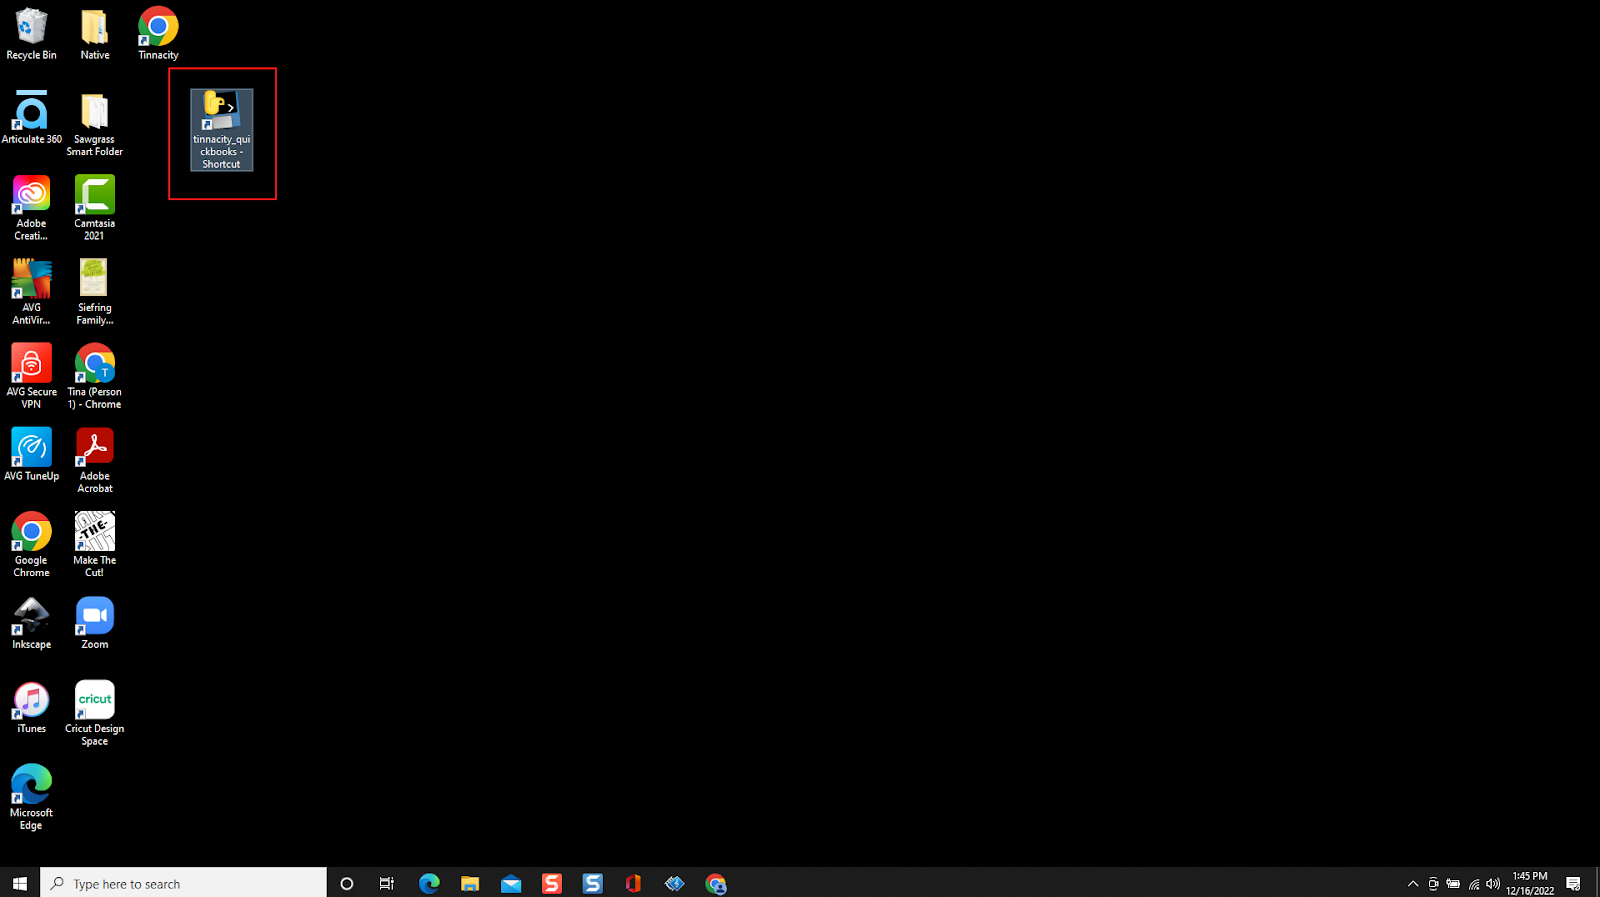Open the blue diamond taskbar app

tap(675, 883)
